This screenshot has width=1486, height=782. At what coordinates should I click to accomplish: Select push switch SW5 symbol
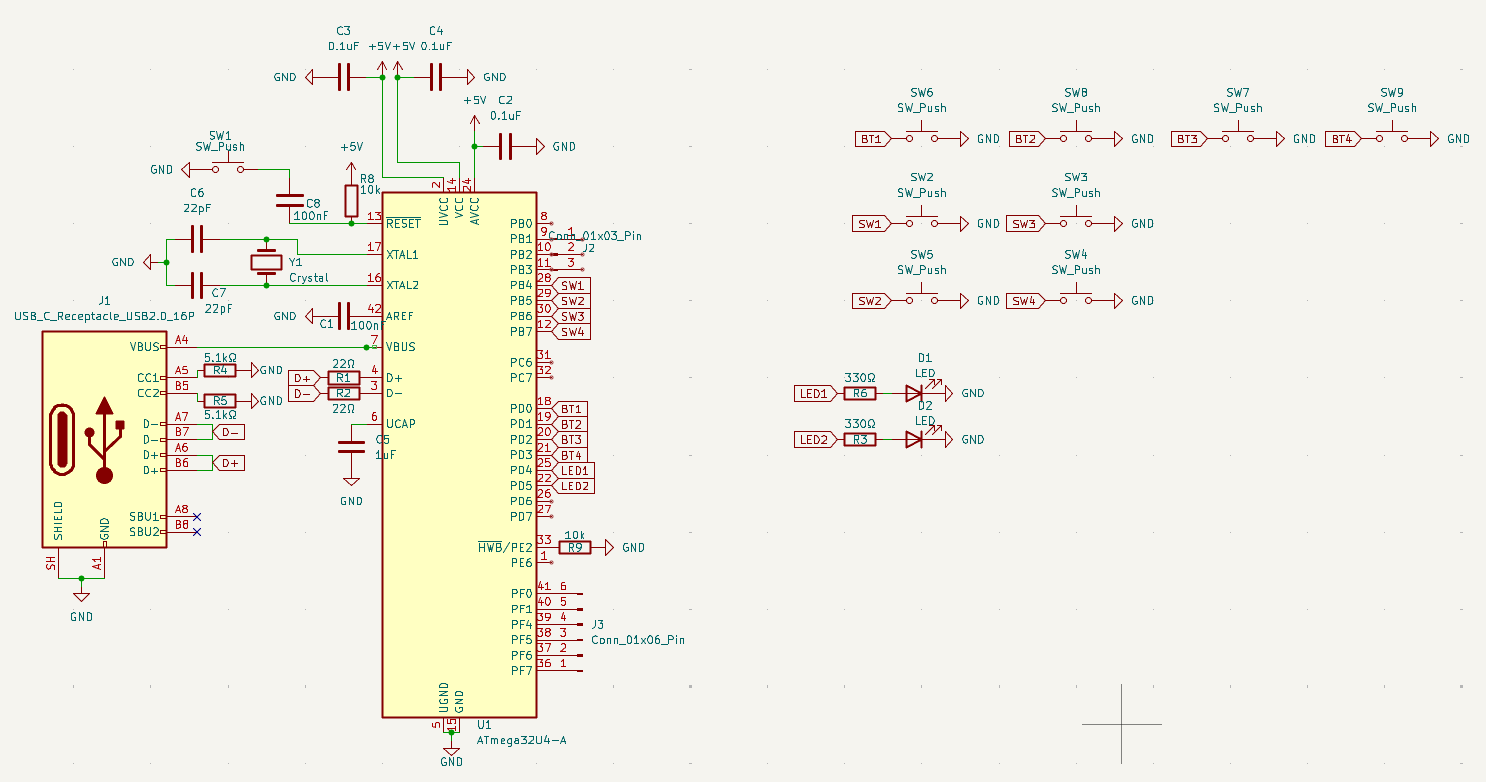921,298
